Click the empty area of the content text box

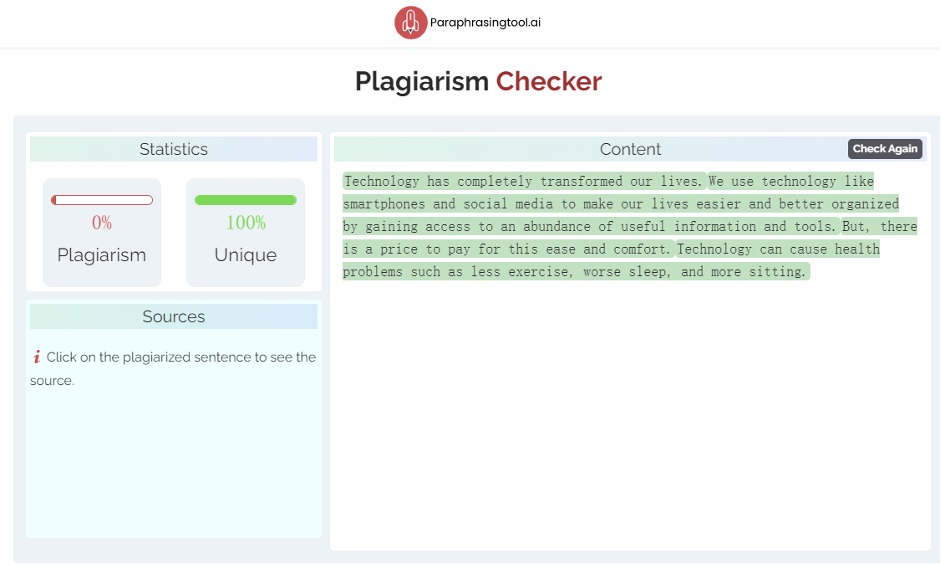[x=630, y=420]
